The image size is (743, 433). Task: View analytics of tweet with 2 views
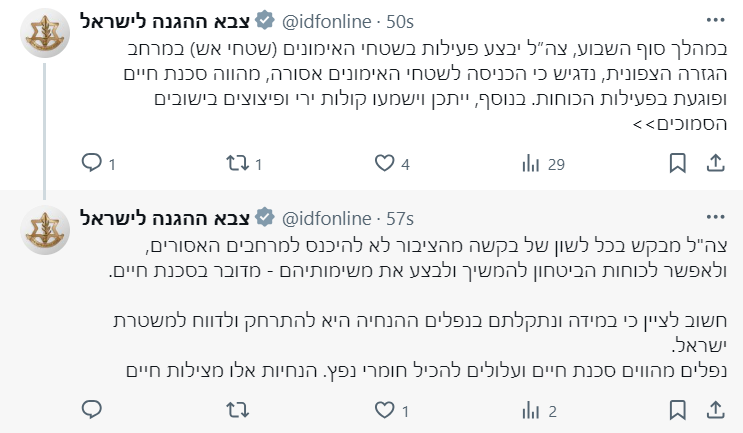tap(530, 409)
